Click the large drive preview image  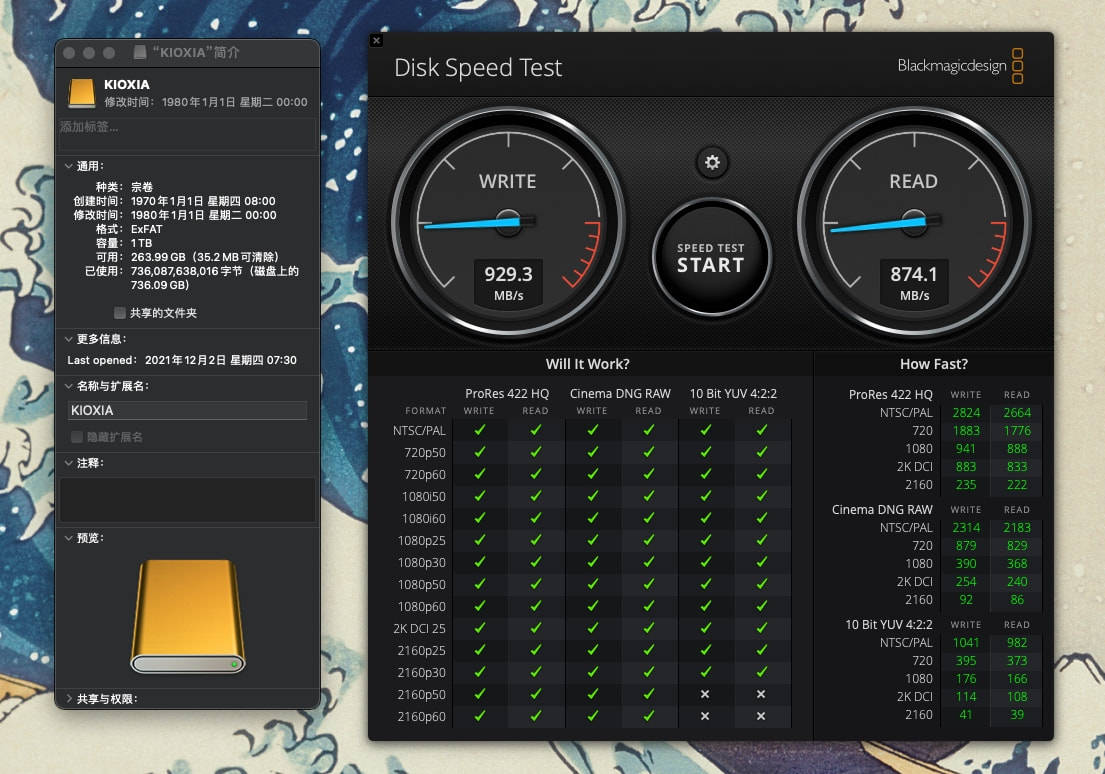(x=188, y=616)
